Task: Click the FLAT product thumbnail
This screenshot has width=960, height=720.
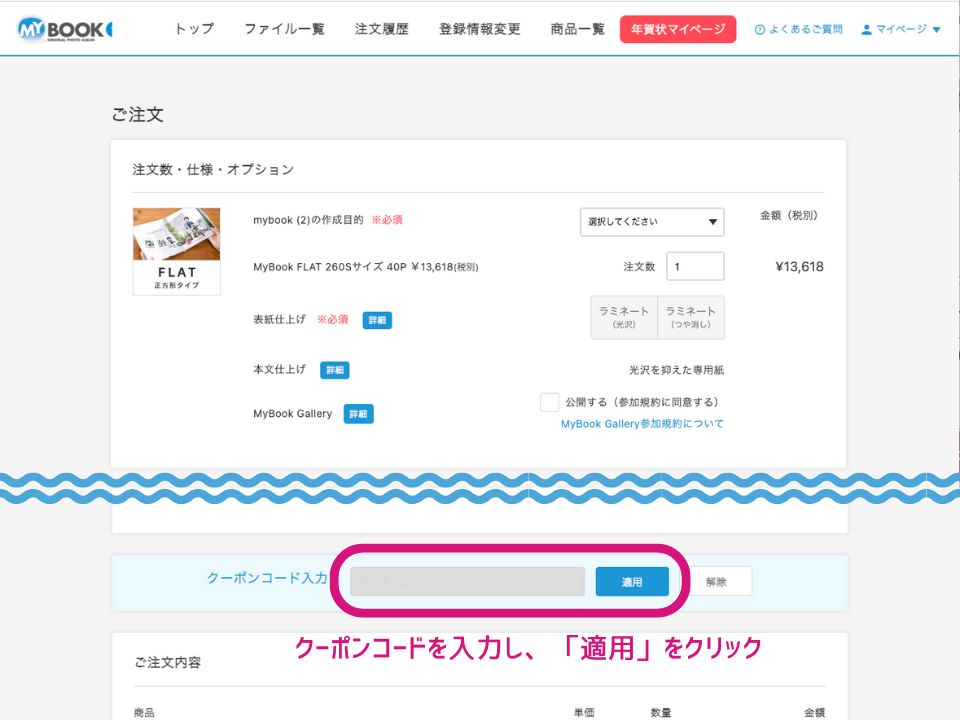Action: [176, 252]
